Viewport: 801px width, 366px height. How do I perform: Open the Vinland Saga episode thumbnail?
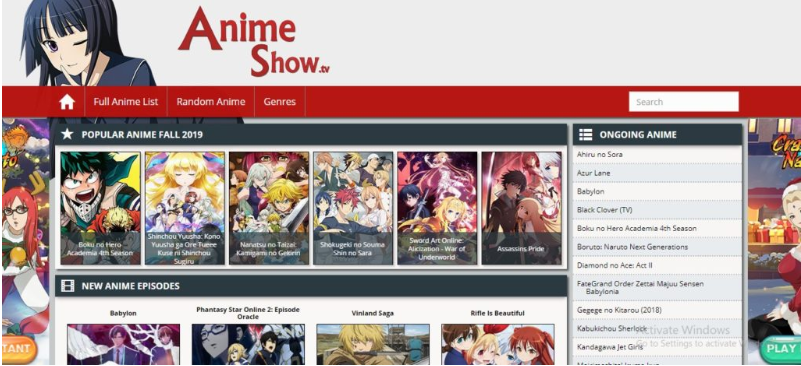(373, 345)
